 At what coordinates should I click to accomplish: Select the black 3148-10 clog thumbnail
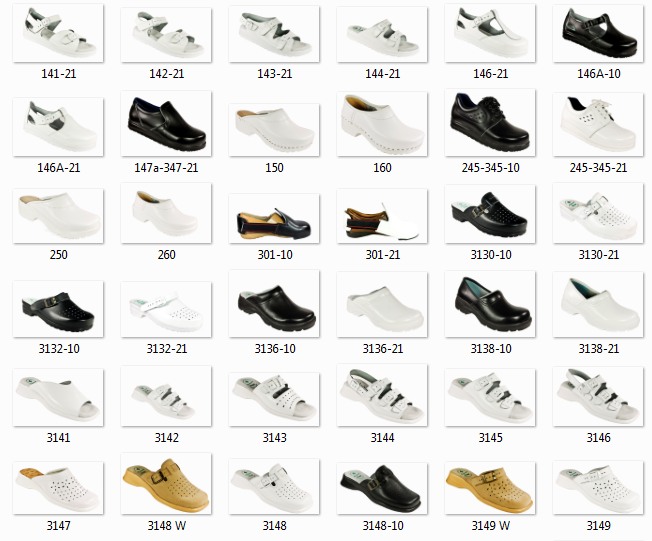tap(382, 488)
